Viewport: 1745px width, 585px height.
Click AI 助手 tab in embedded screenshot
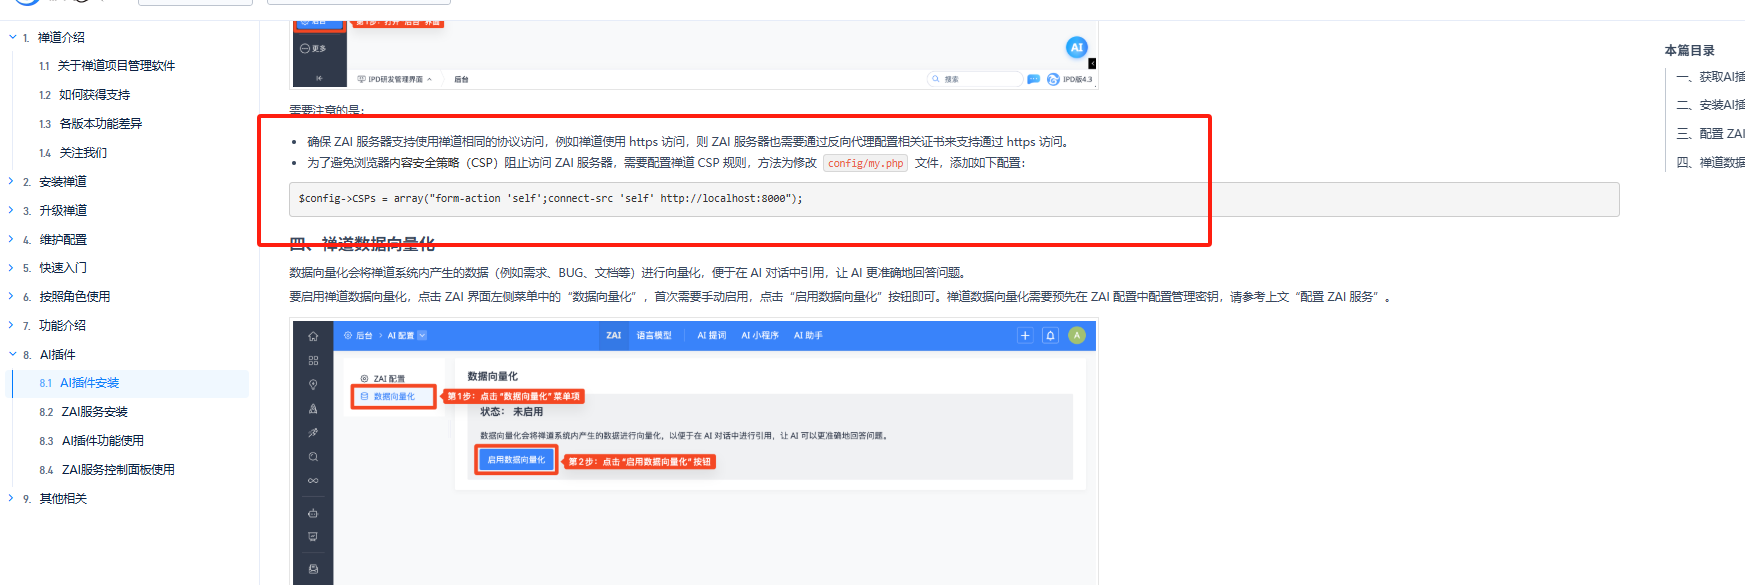tap(808, 336)
